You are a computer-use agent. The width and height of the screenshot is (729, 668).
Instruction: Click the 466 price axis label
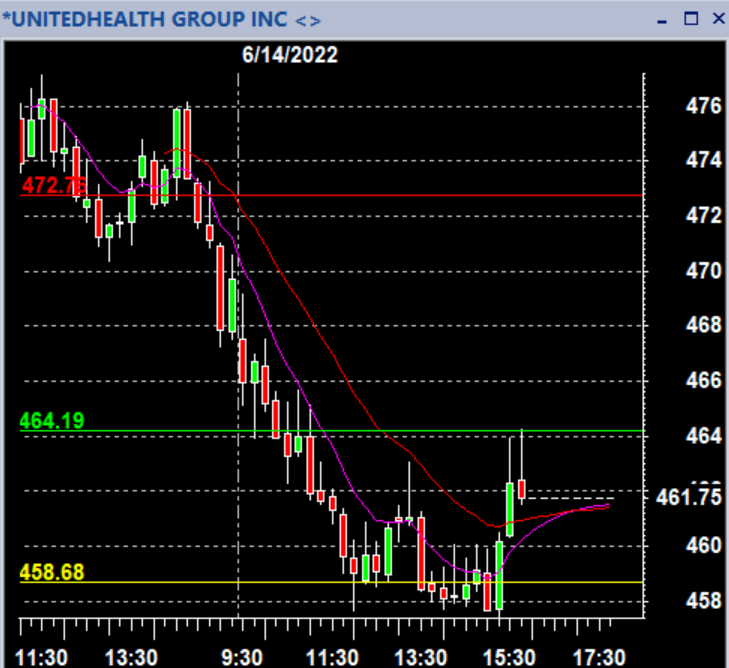tap(703, 380)
